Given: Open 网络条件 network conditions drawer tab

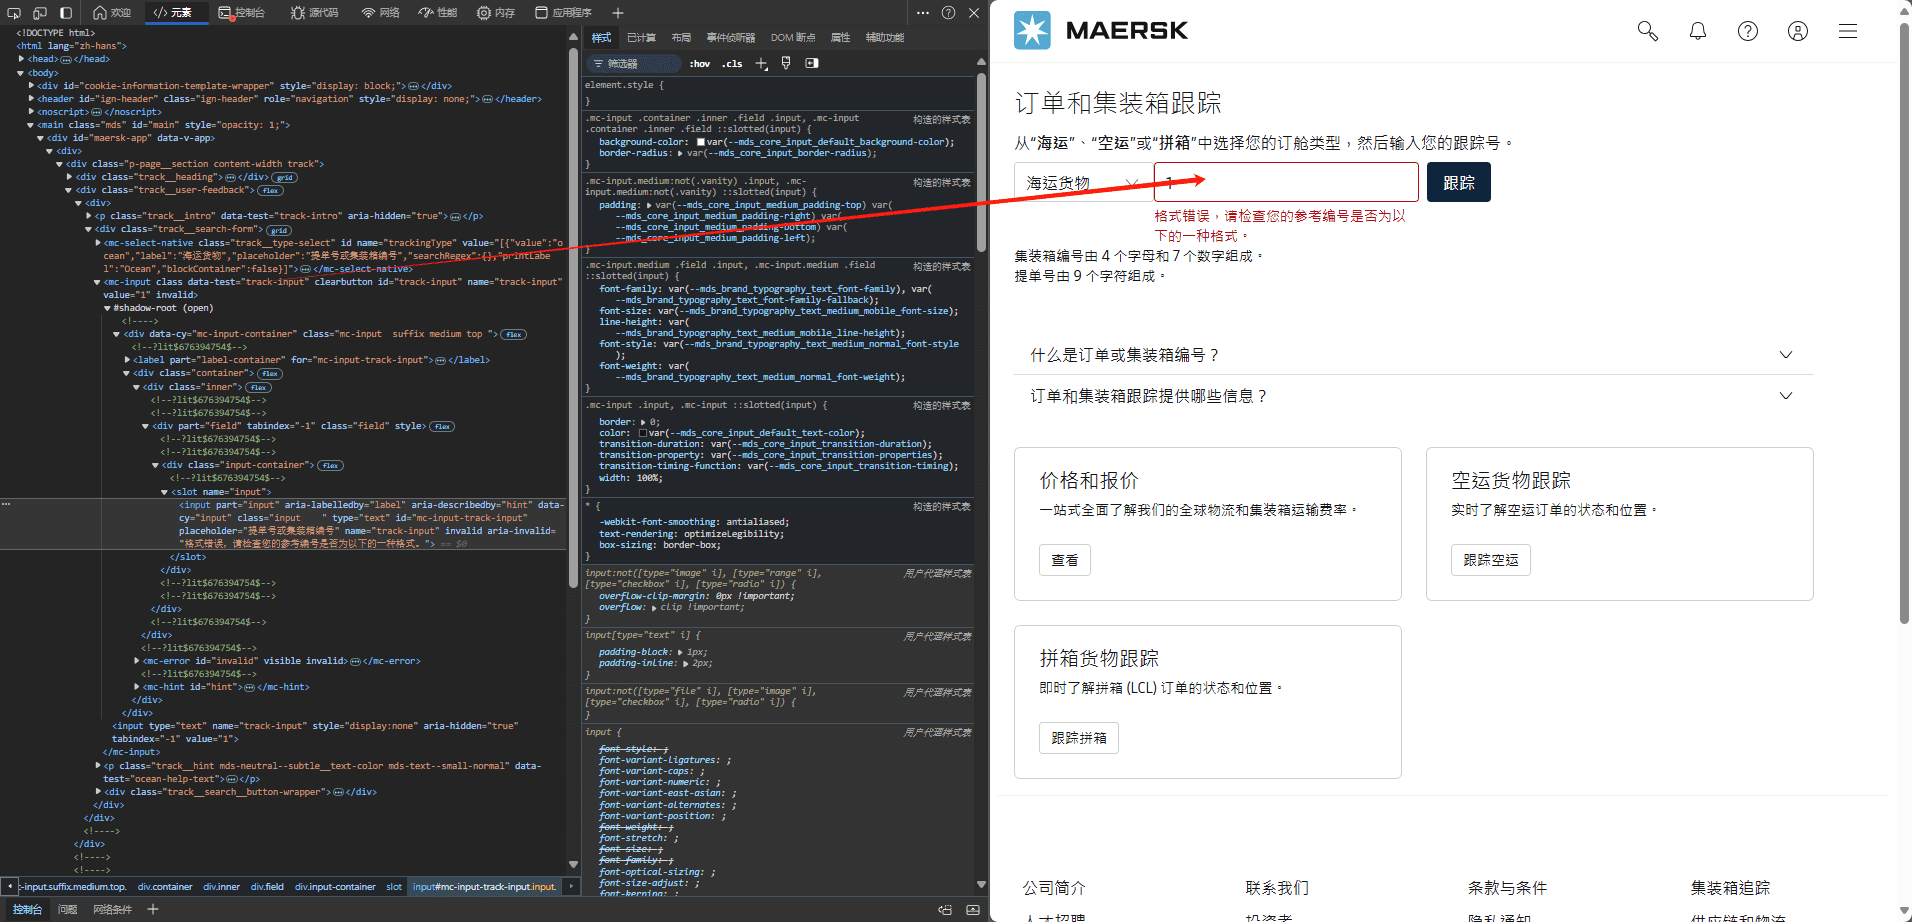Looking at the screenshot, I should click(x=112, y=909).
